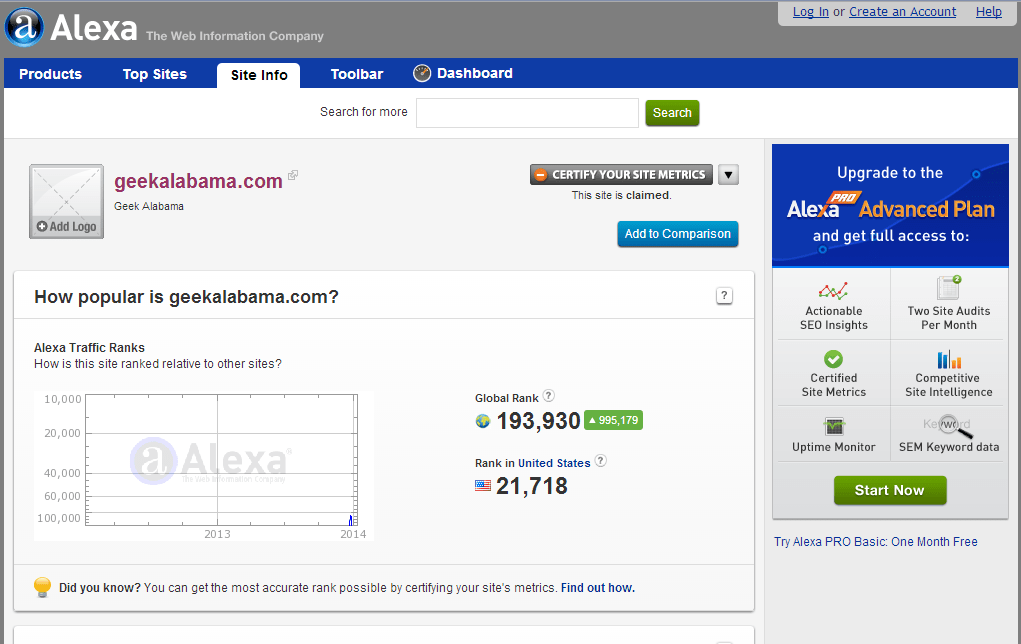
Task: Click the Start Now button
Action: coord(889,490)
